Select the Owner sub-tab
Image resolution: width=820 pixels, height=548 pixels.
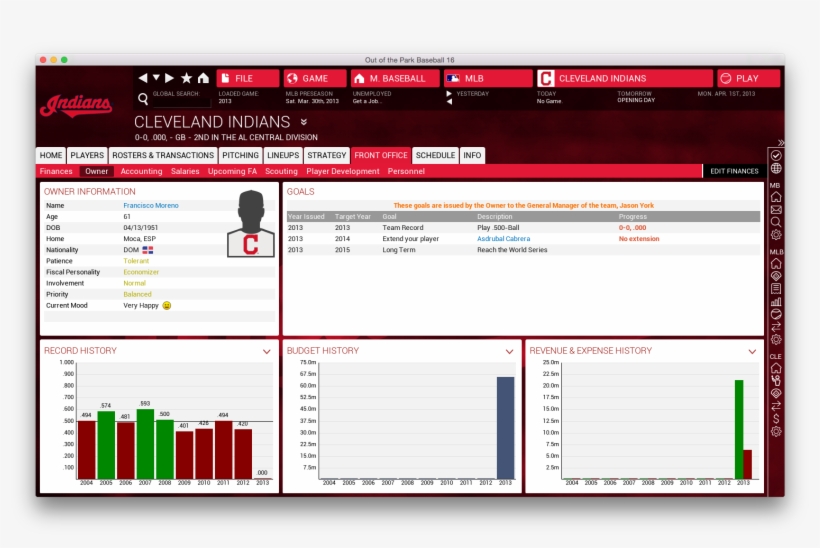point(96,171)
